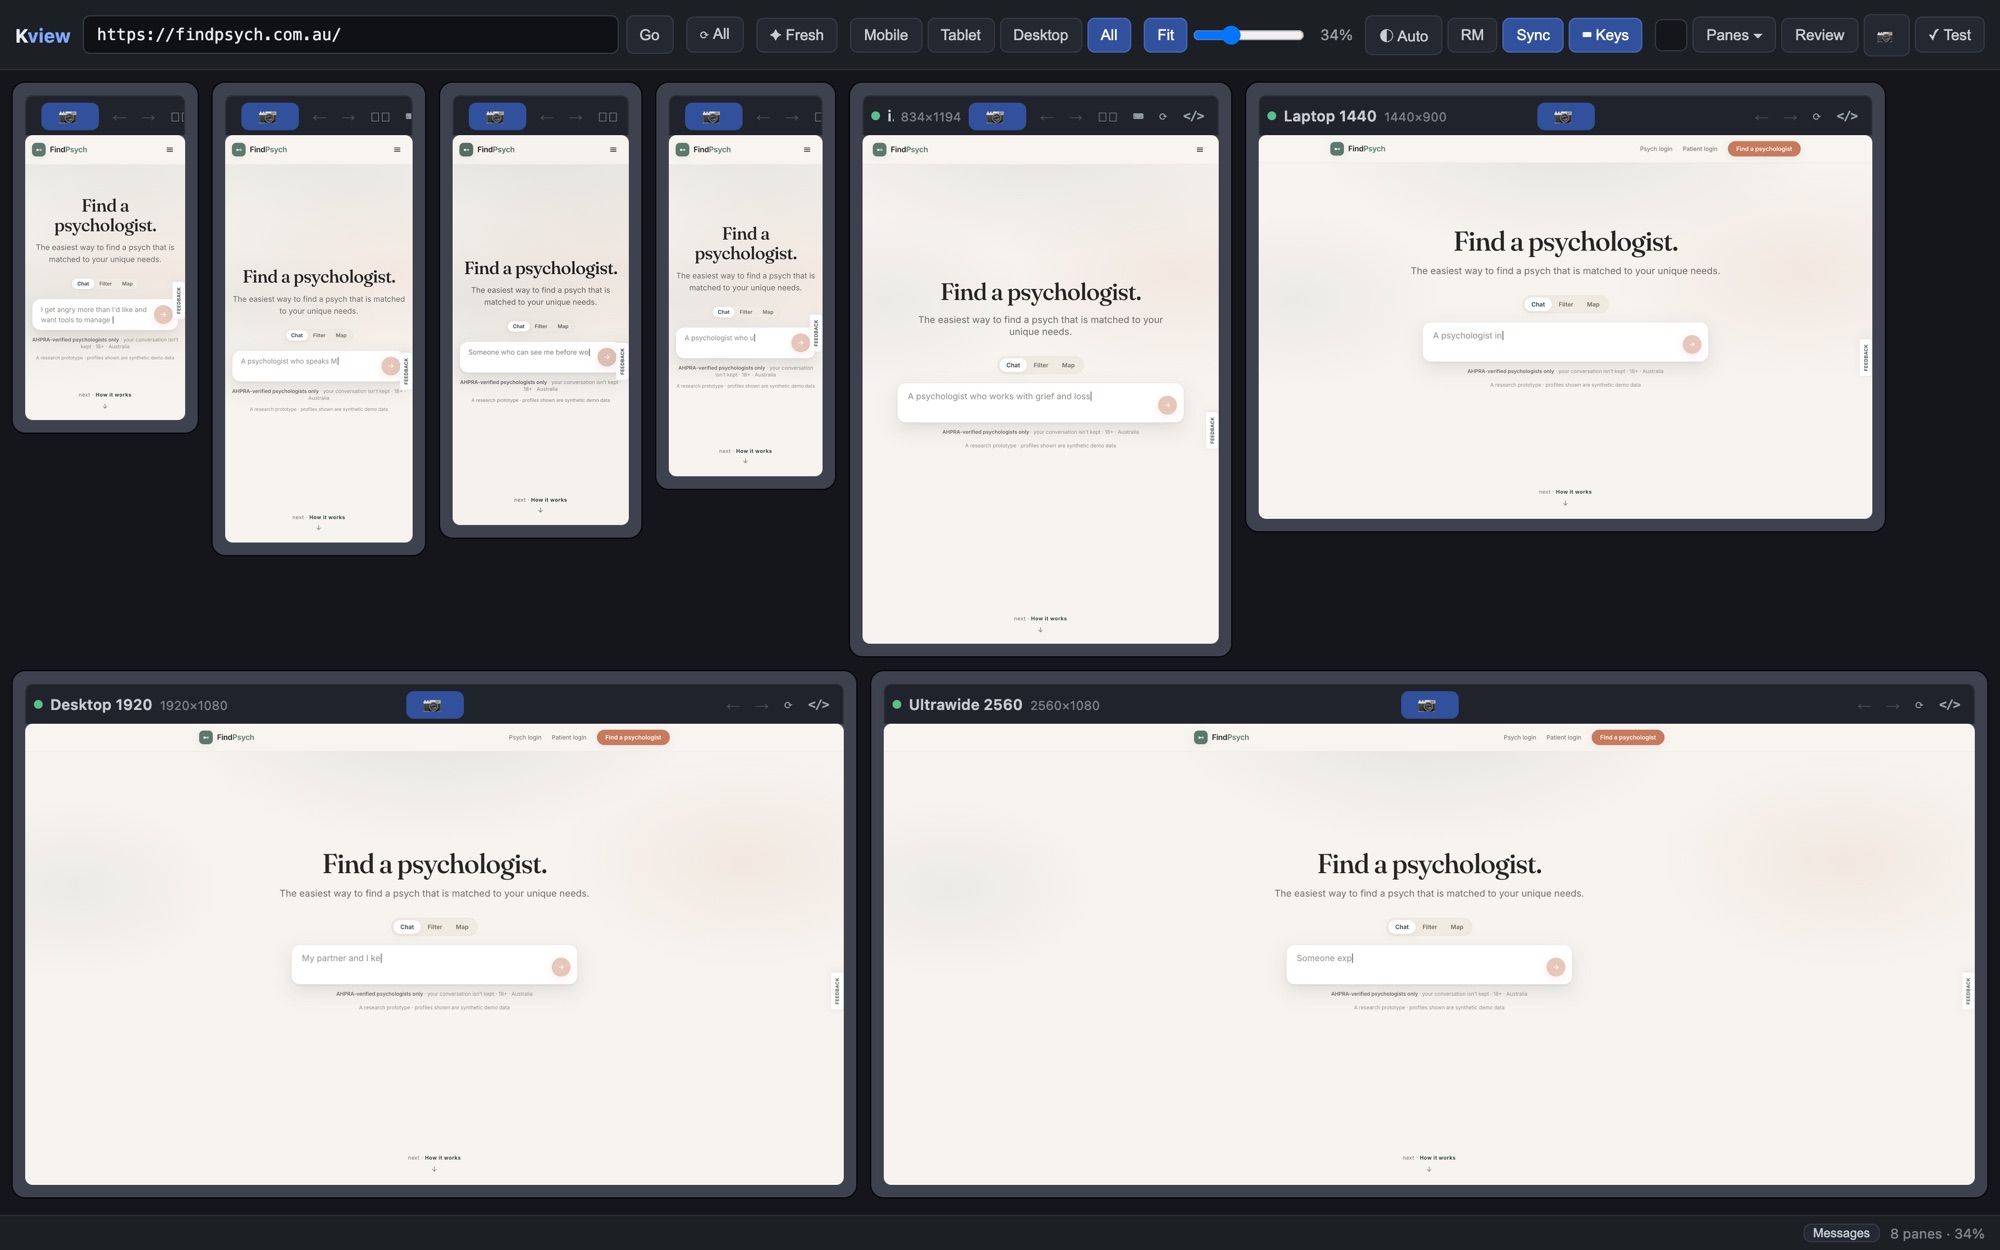Viewport: 2000px width, 1250px height.
Task: Open devtools code icon in Laptop 1440 pane
Action: [x=1847, y=116]
